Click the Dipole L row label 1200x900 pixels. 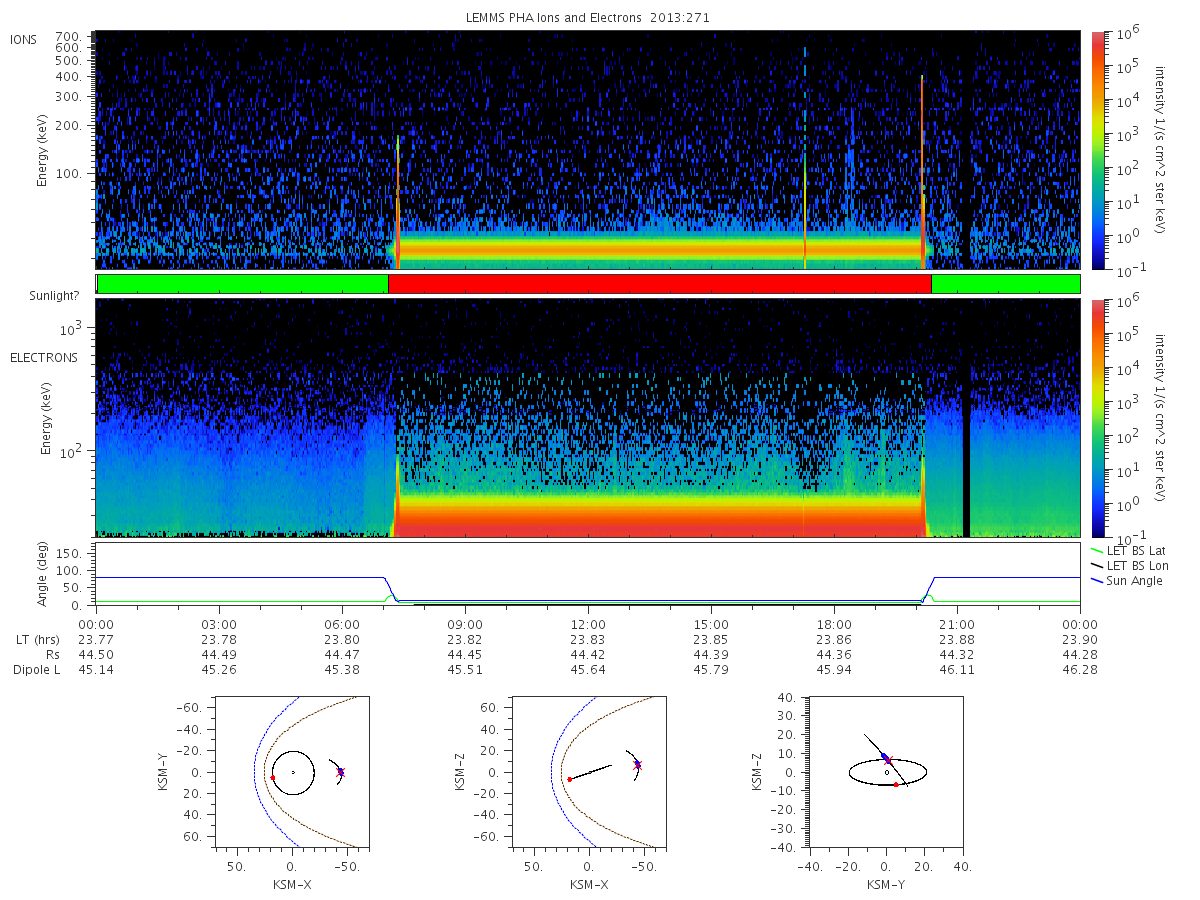36,670
